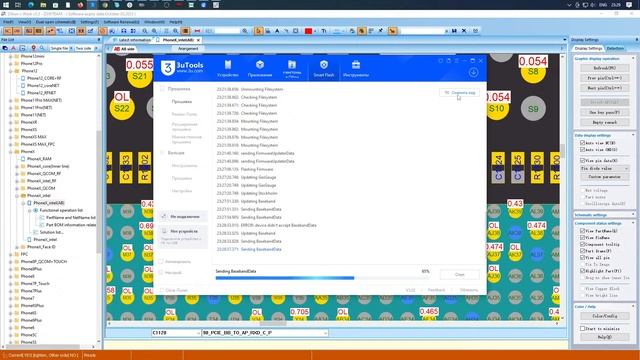The width and height of the screenshot is (640, 360).
Task: Select the AB side tab
Action: [124, 49]
